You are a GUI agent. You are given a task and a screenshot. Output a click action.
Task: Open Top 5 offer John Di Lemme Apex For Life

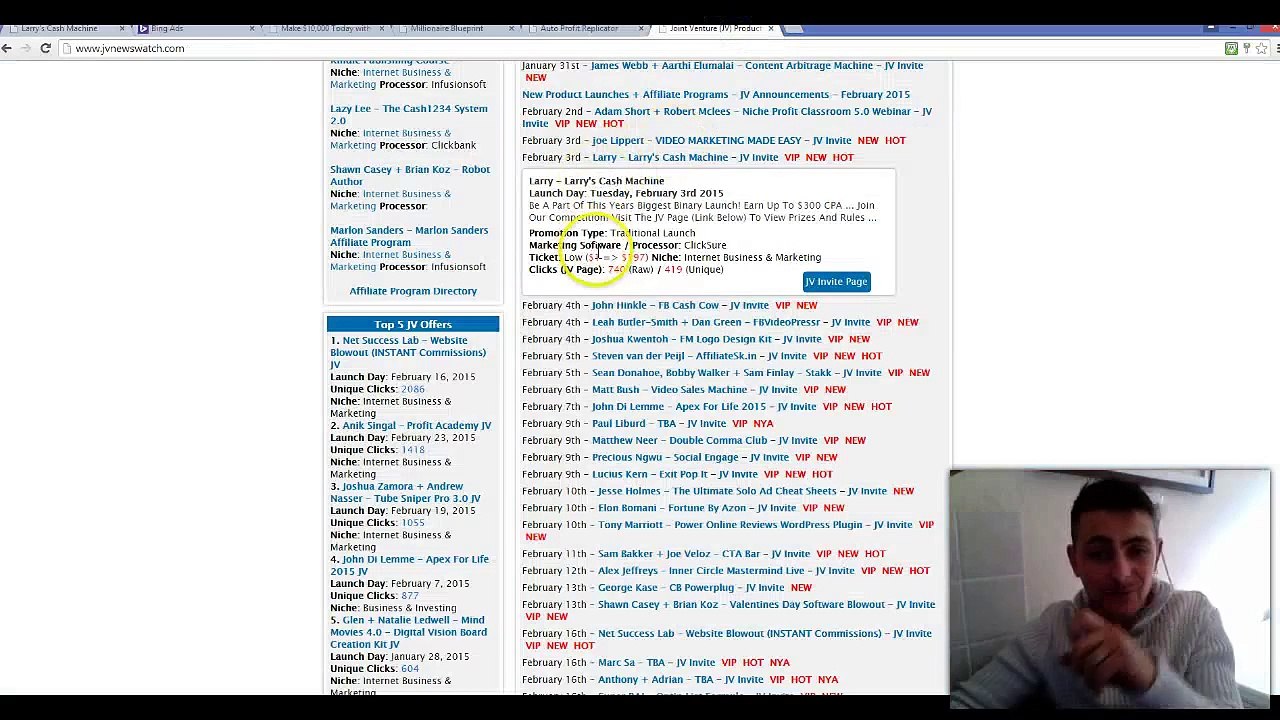(409, 567)
